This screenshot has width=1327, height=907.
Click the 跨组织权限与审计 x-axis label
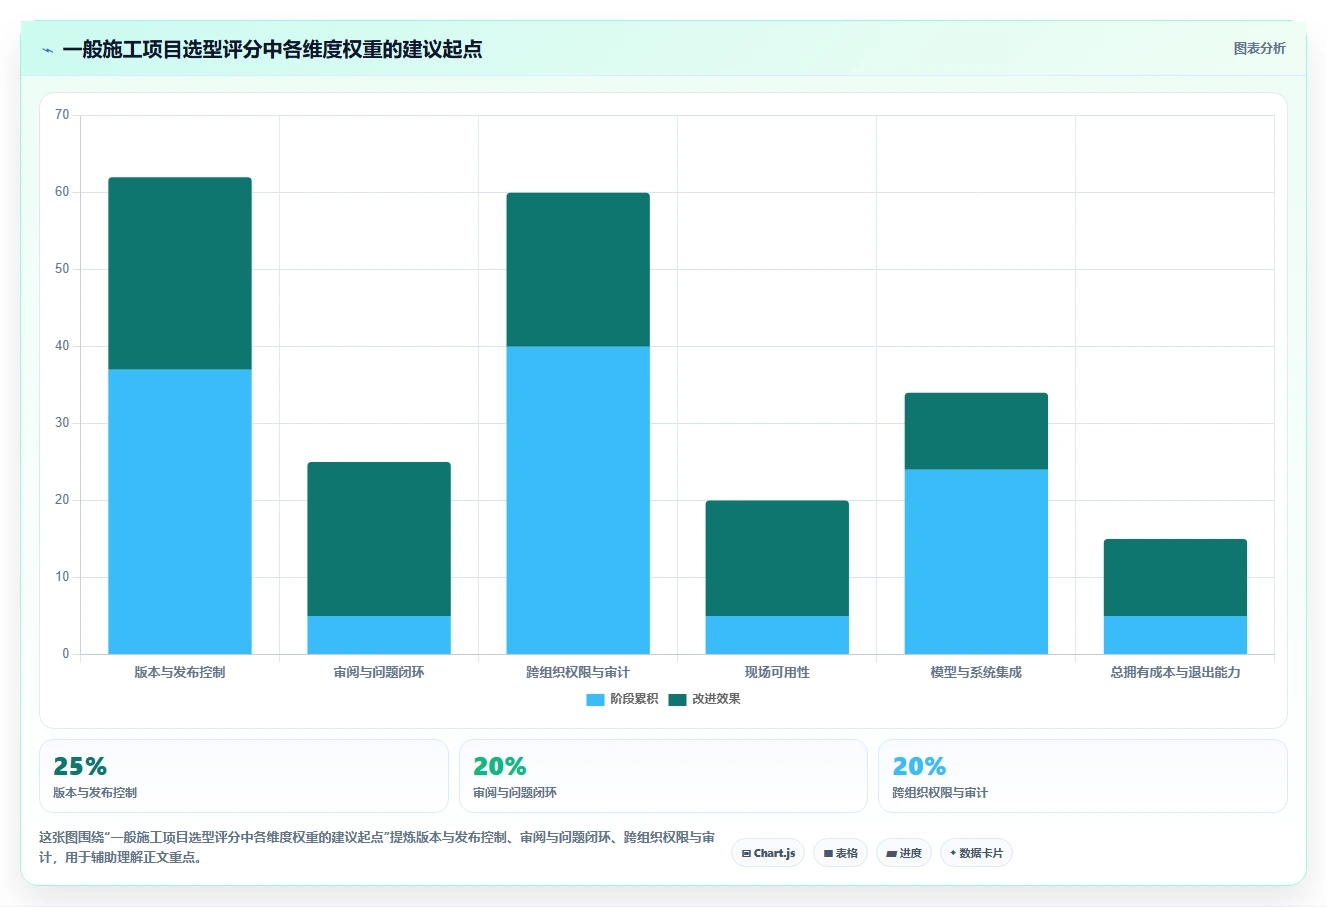tap(578, 672)
